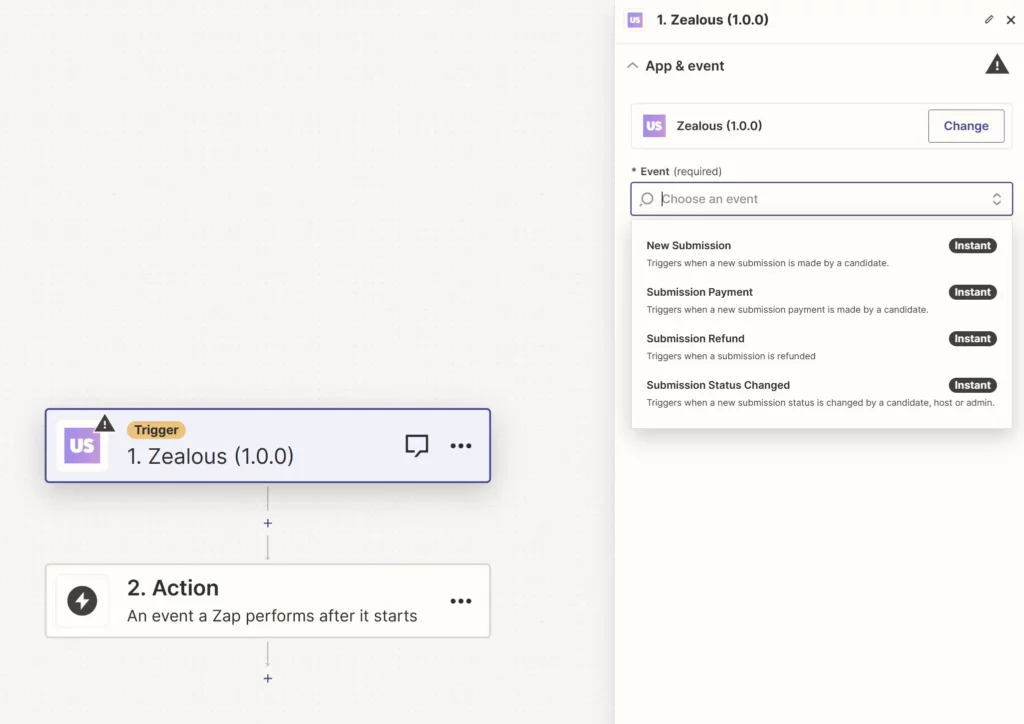Focus the Choose an event search field
The height and width of the screenshot is (724, 1024).
(x=821, y=199)
